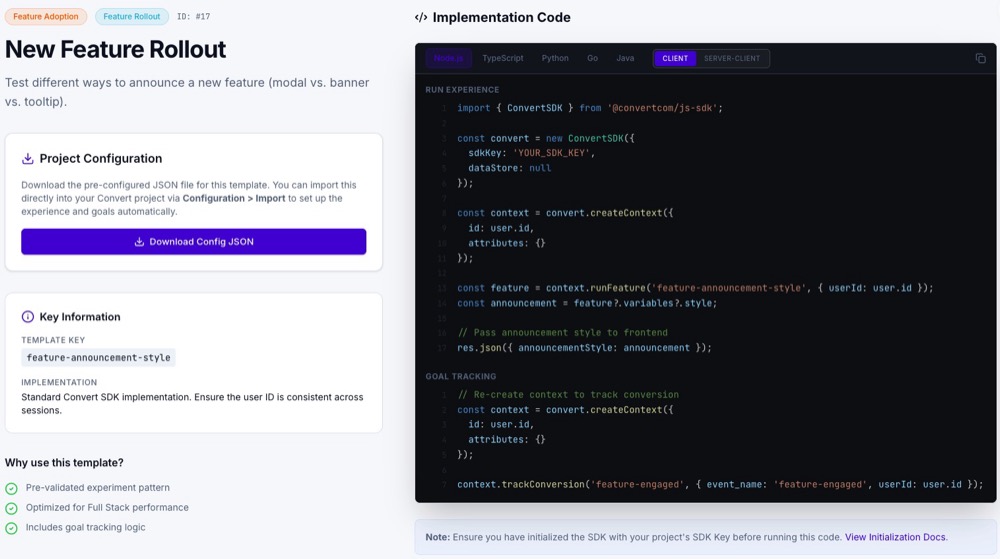Open the Go language tab
This screenshot has width=1000, height=559.
point(593,59)
